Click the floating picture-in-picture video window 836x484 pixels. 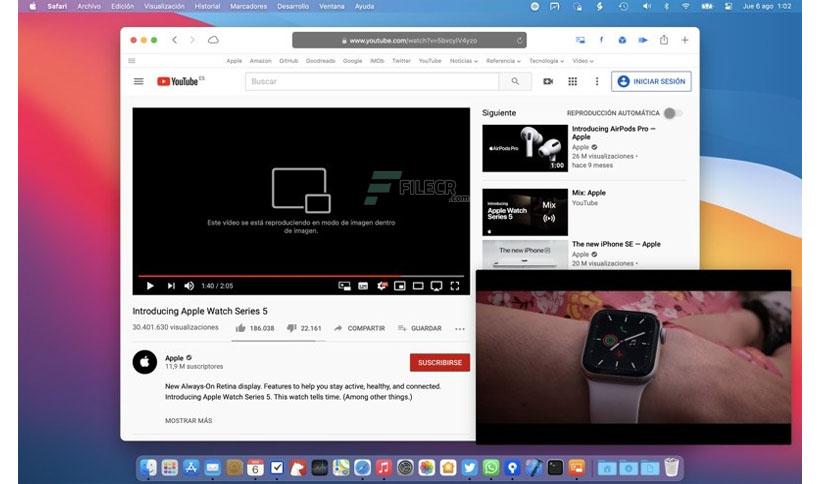633,357
